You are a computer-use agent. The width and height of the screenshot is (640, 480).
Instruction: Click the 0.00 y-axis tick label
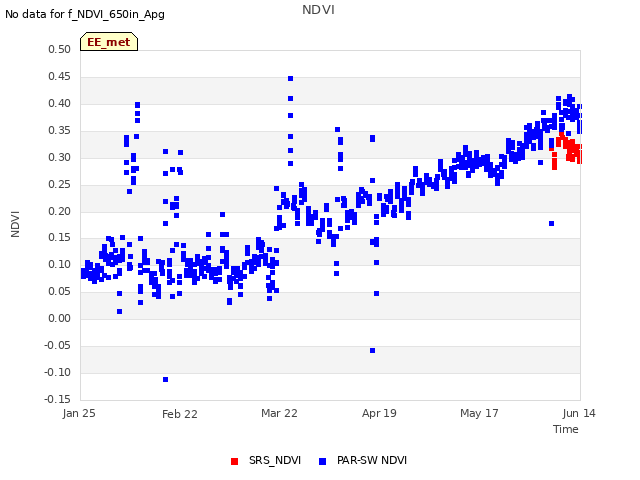click(60, 318)
